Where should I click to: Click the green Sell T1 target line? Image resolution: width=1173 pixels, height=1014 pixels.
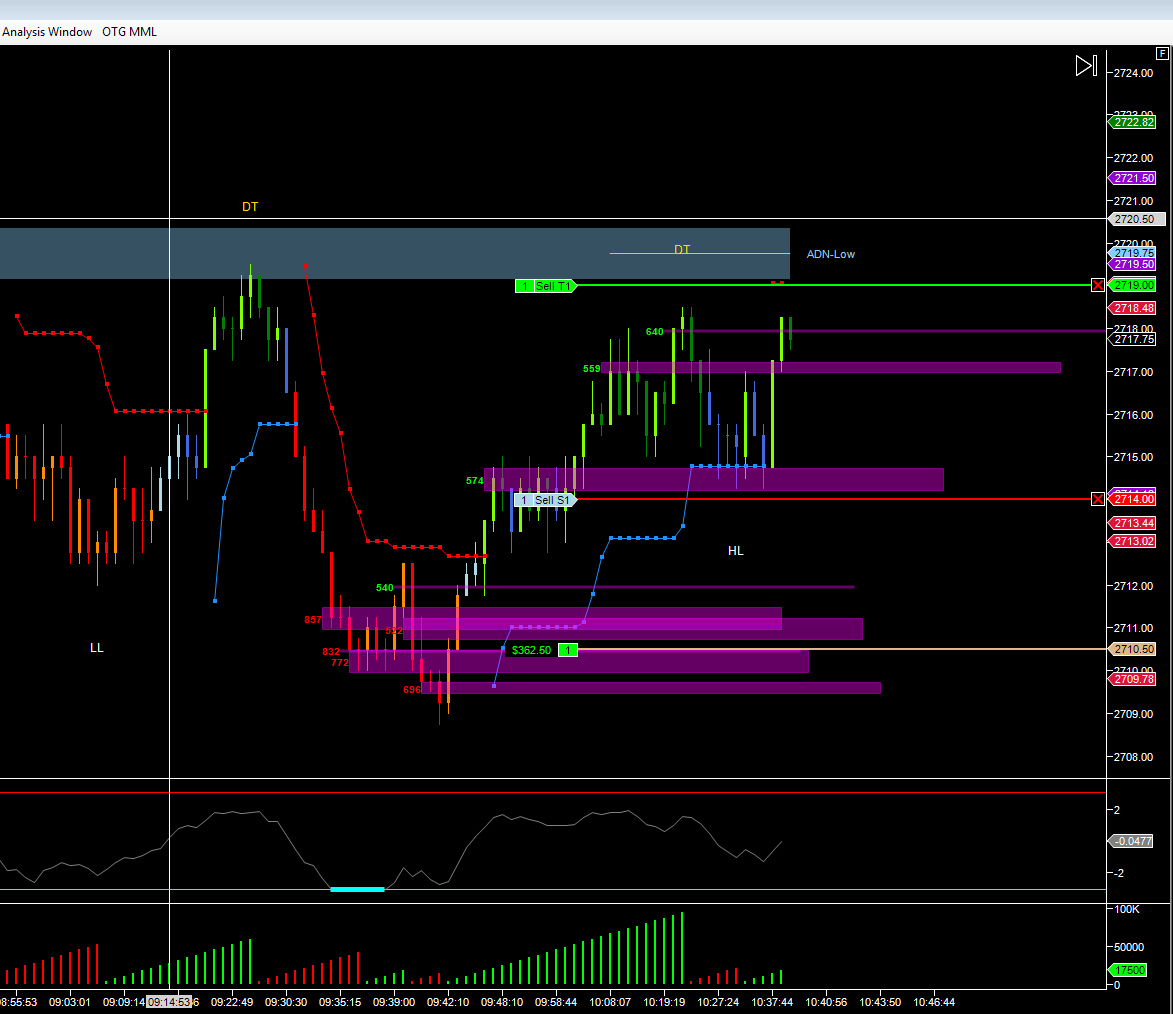click(x=833, y=285)
